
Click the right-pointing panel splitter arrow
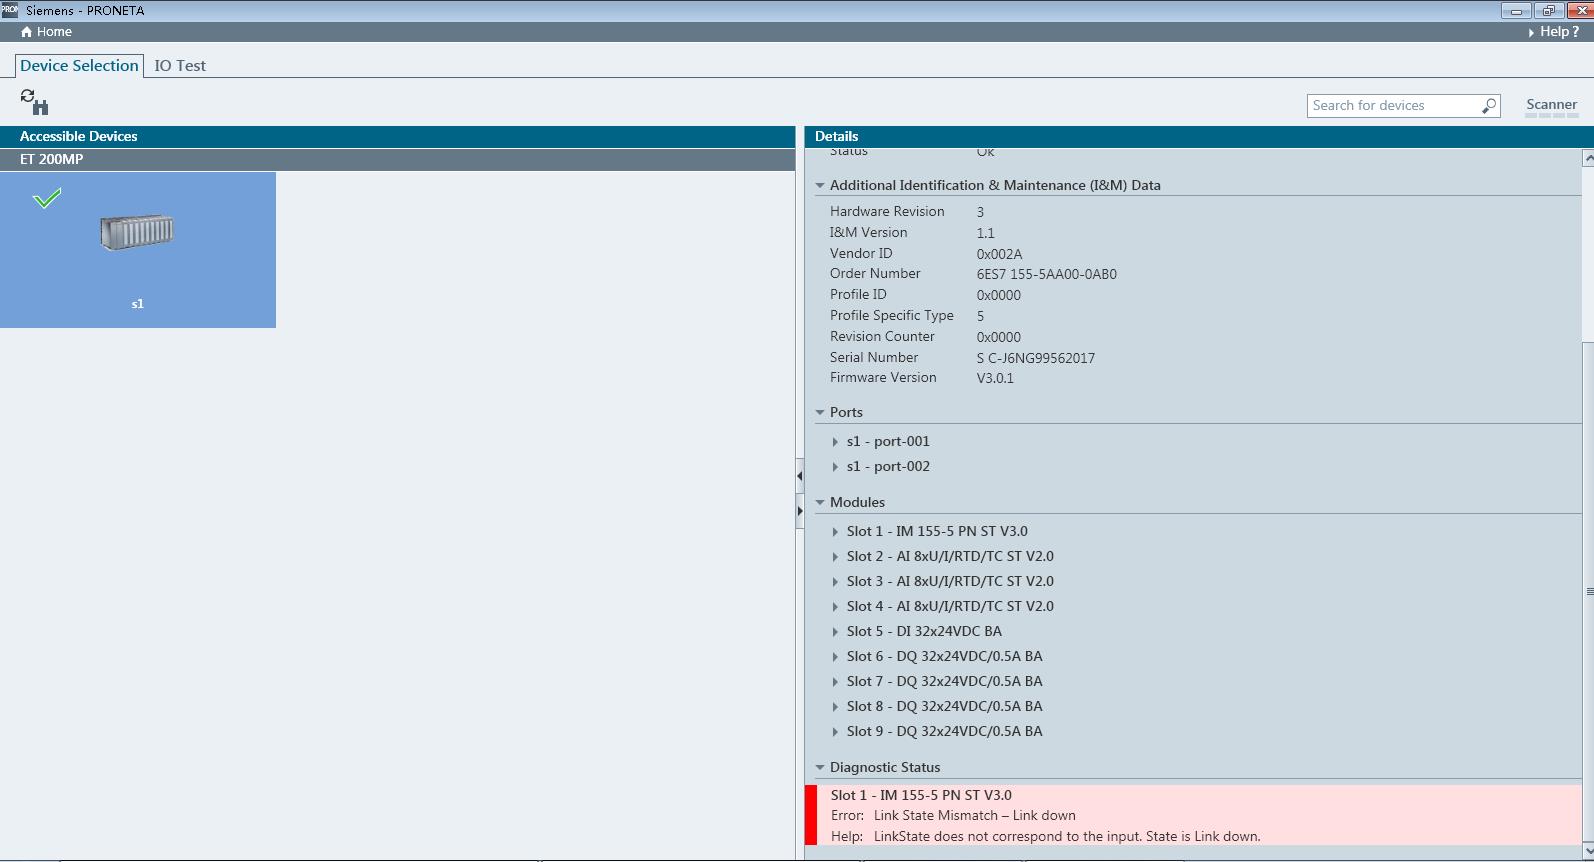(799, 511)
